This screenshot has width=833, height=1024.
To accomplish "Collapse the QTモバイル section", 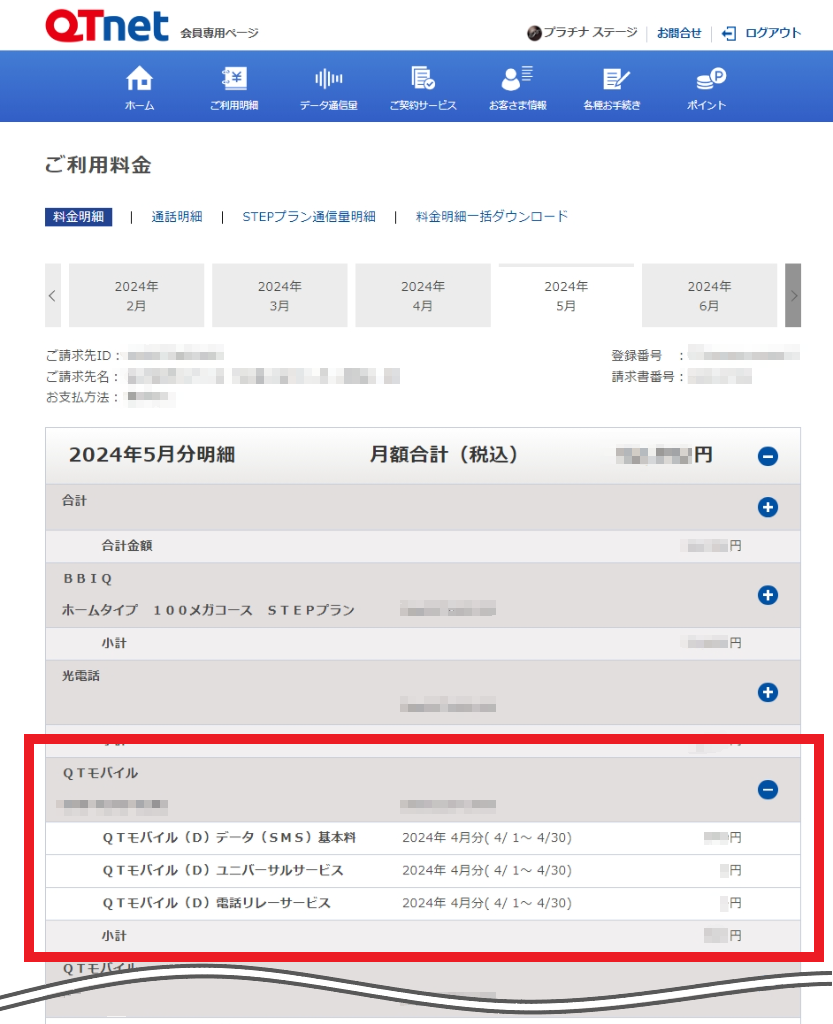I will [768, 790].
